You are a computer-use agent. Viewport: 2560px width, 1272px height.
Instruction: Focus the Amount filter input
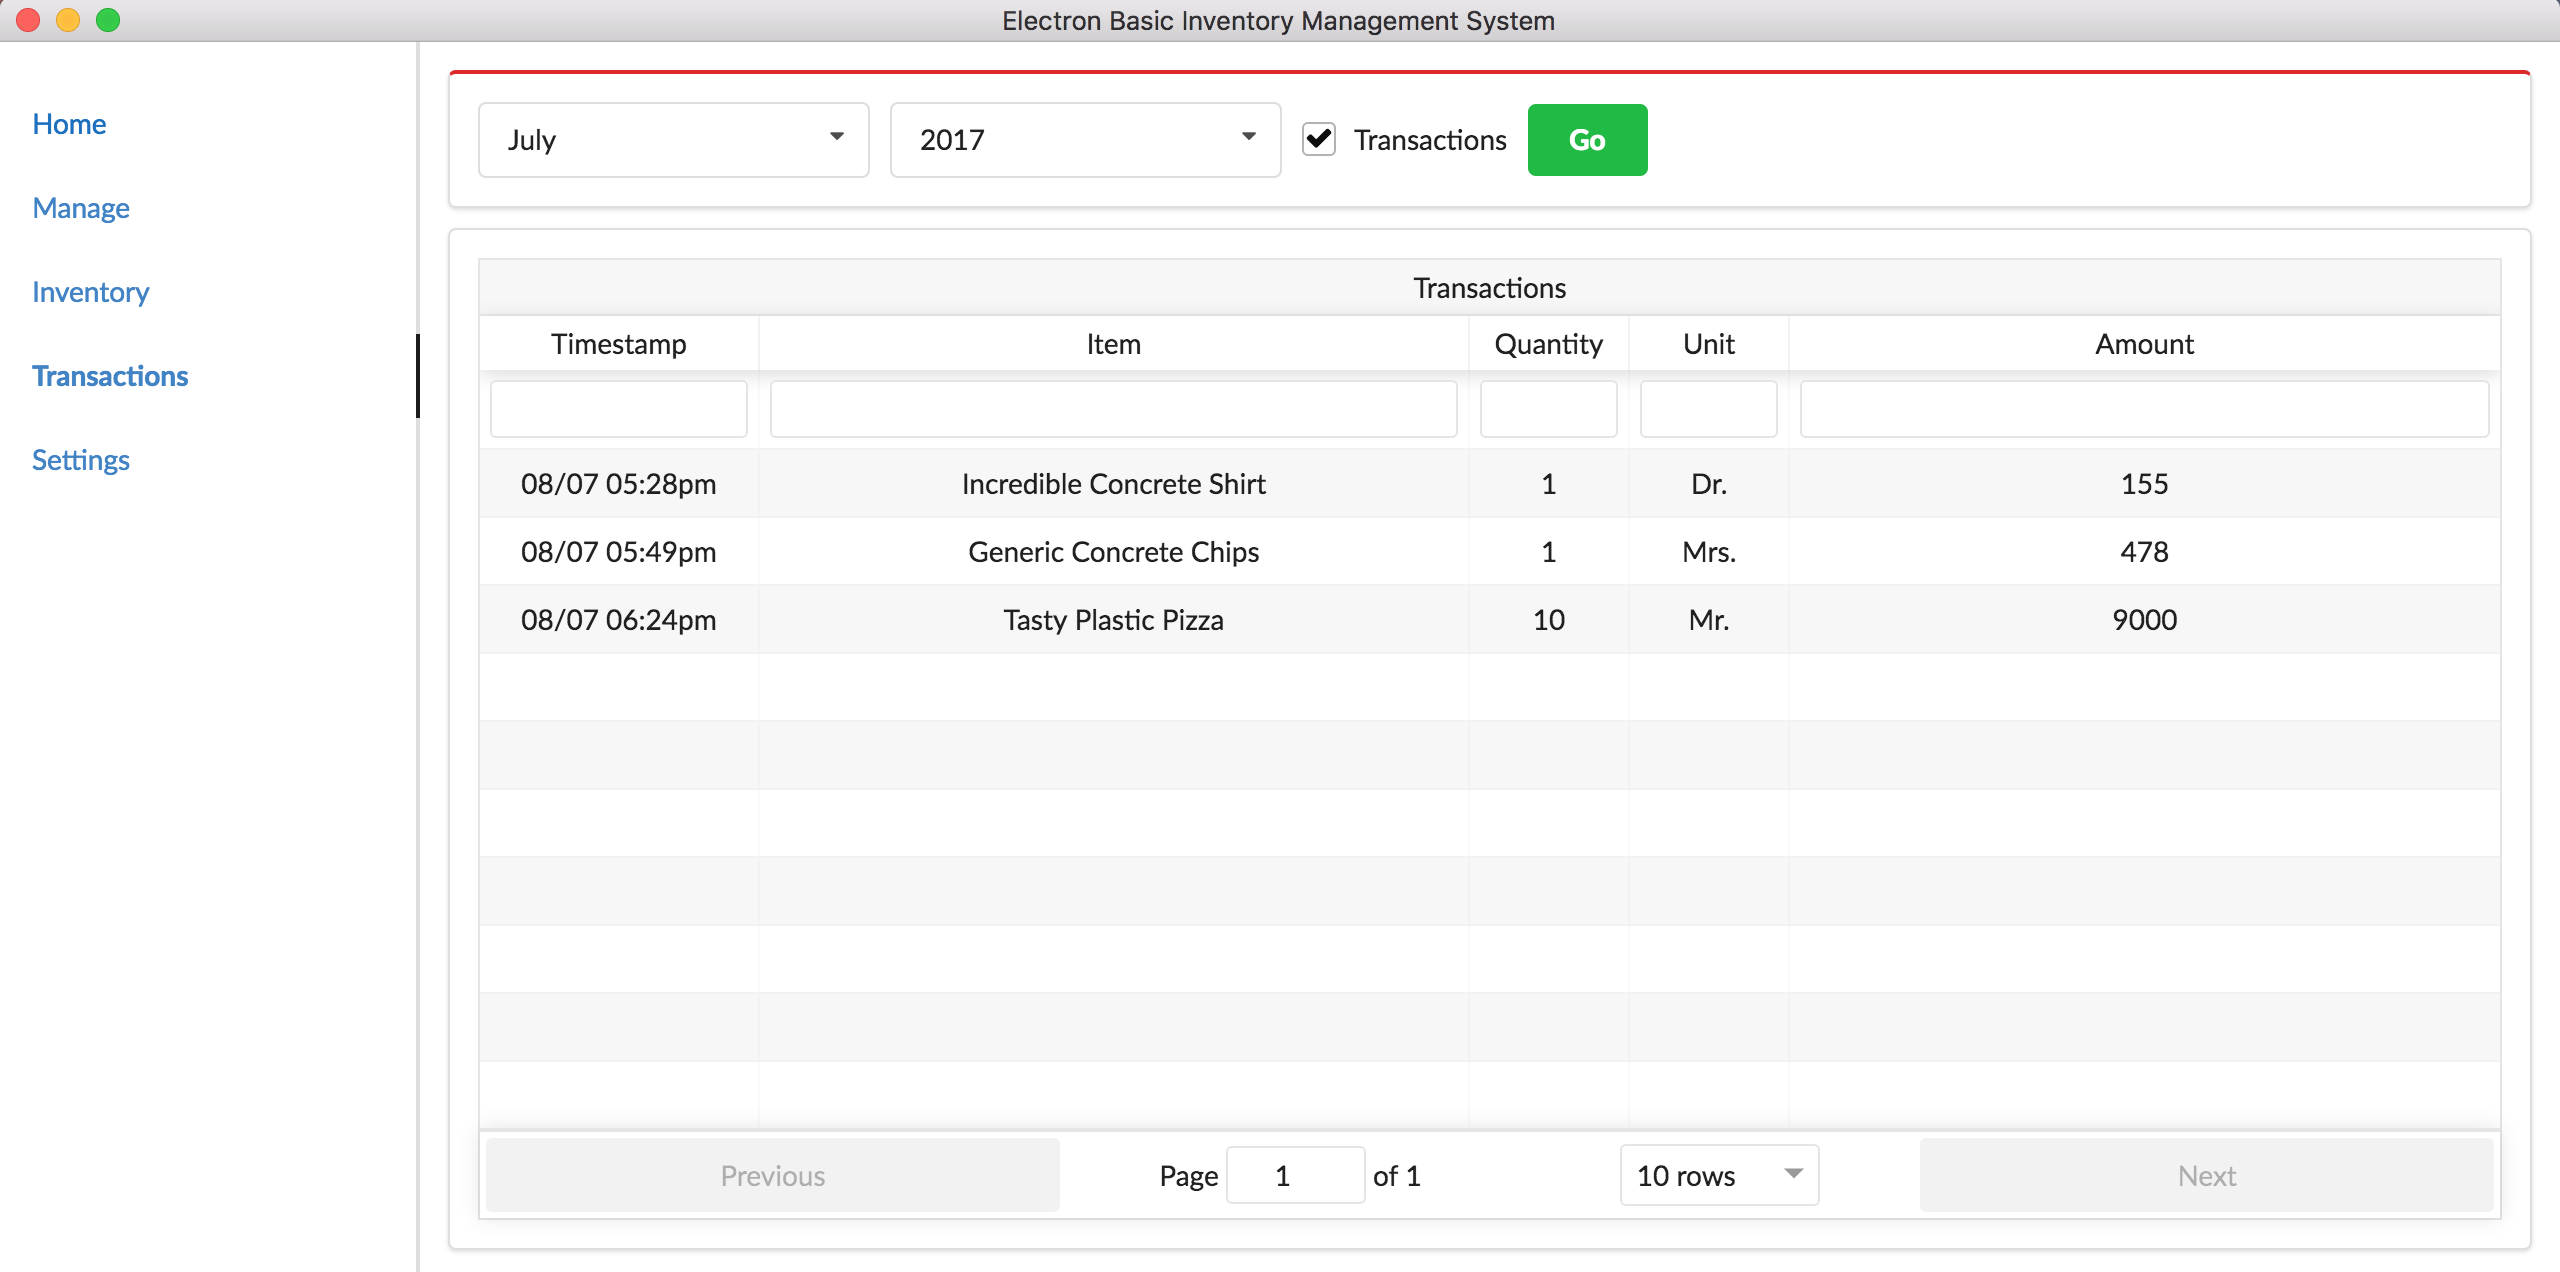point(2145,409)
